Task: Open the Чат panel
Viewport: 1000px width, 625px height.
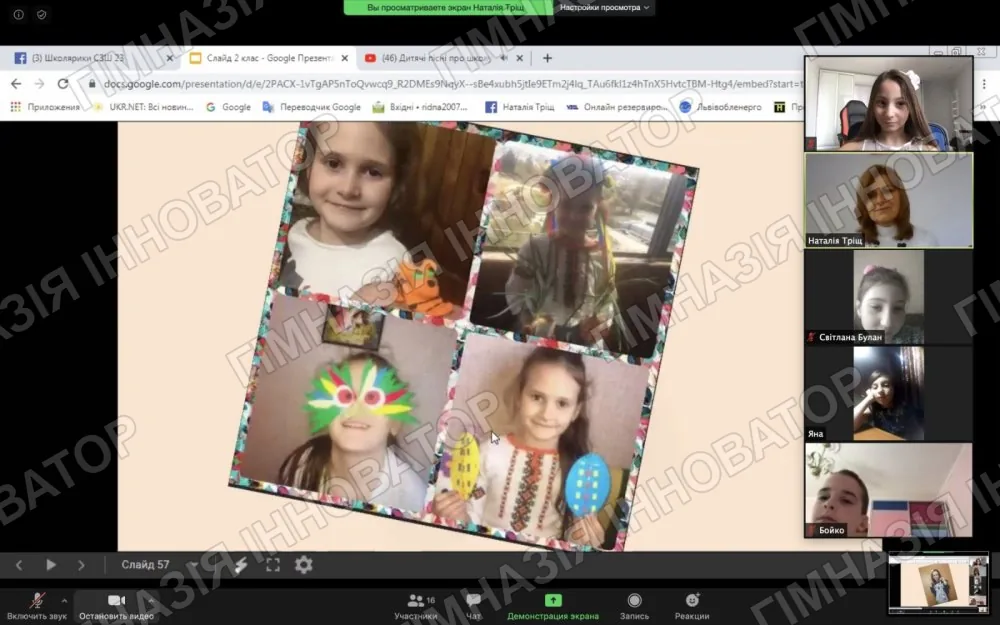Action: 473,607
